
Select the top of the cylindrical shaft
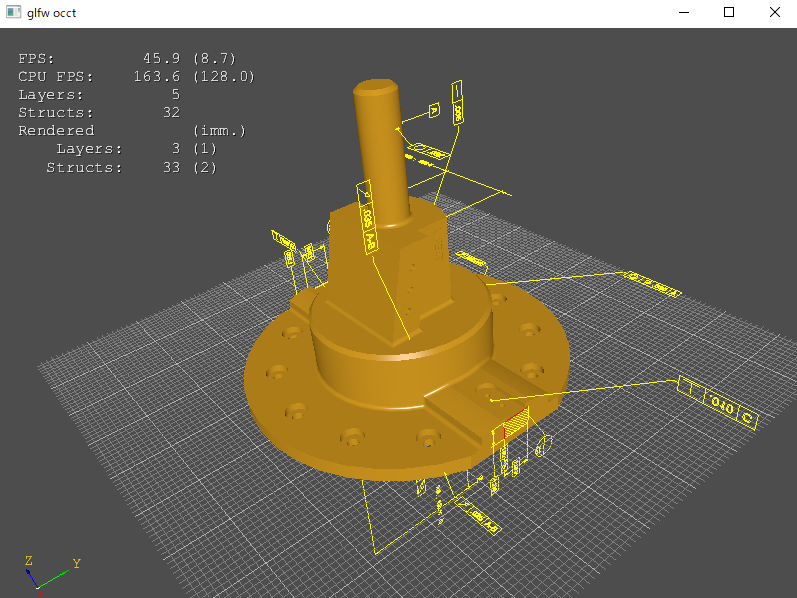tap(376, 88)
